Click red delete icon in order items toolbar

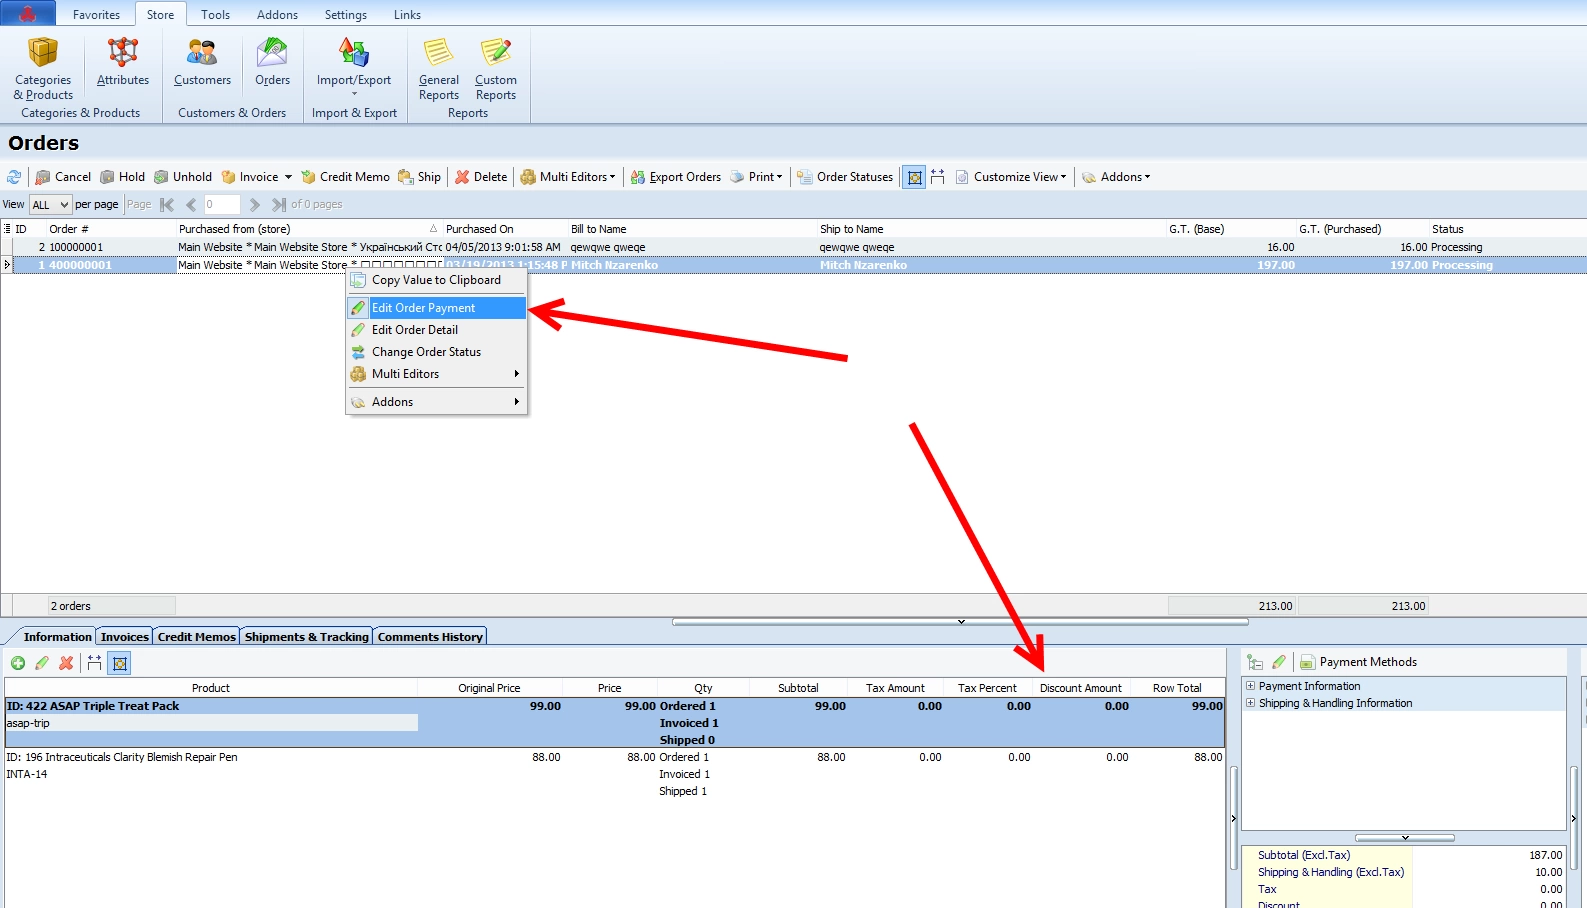(66, 663)
